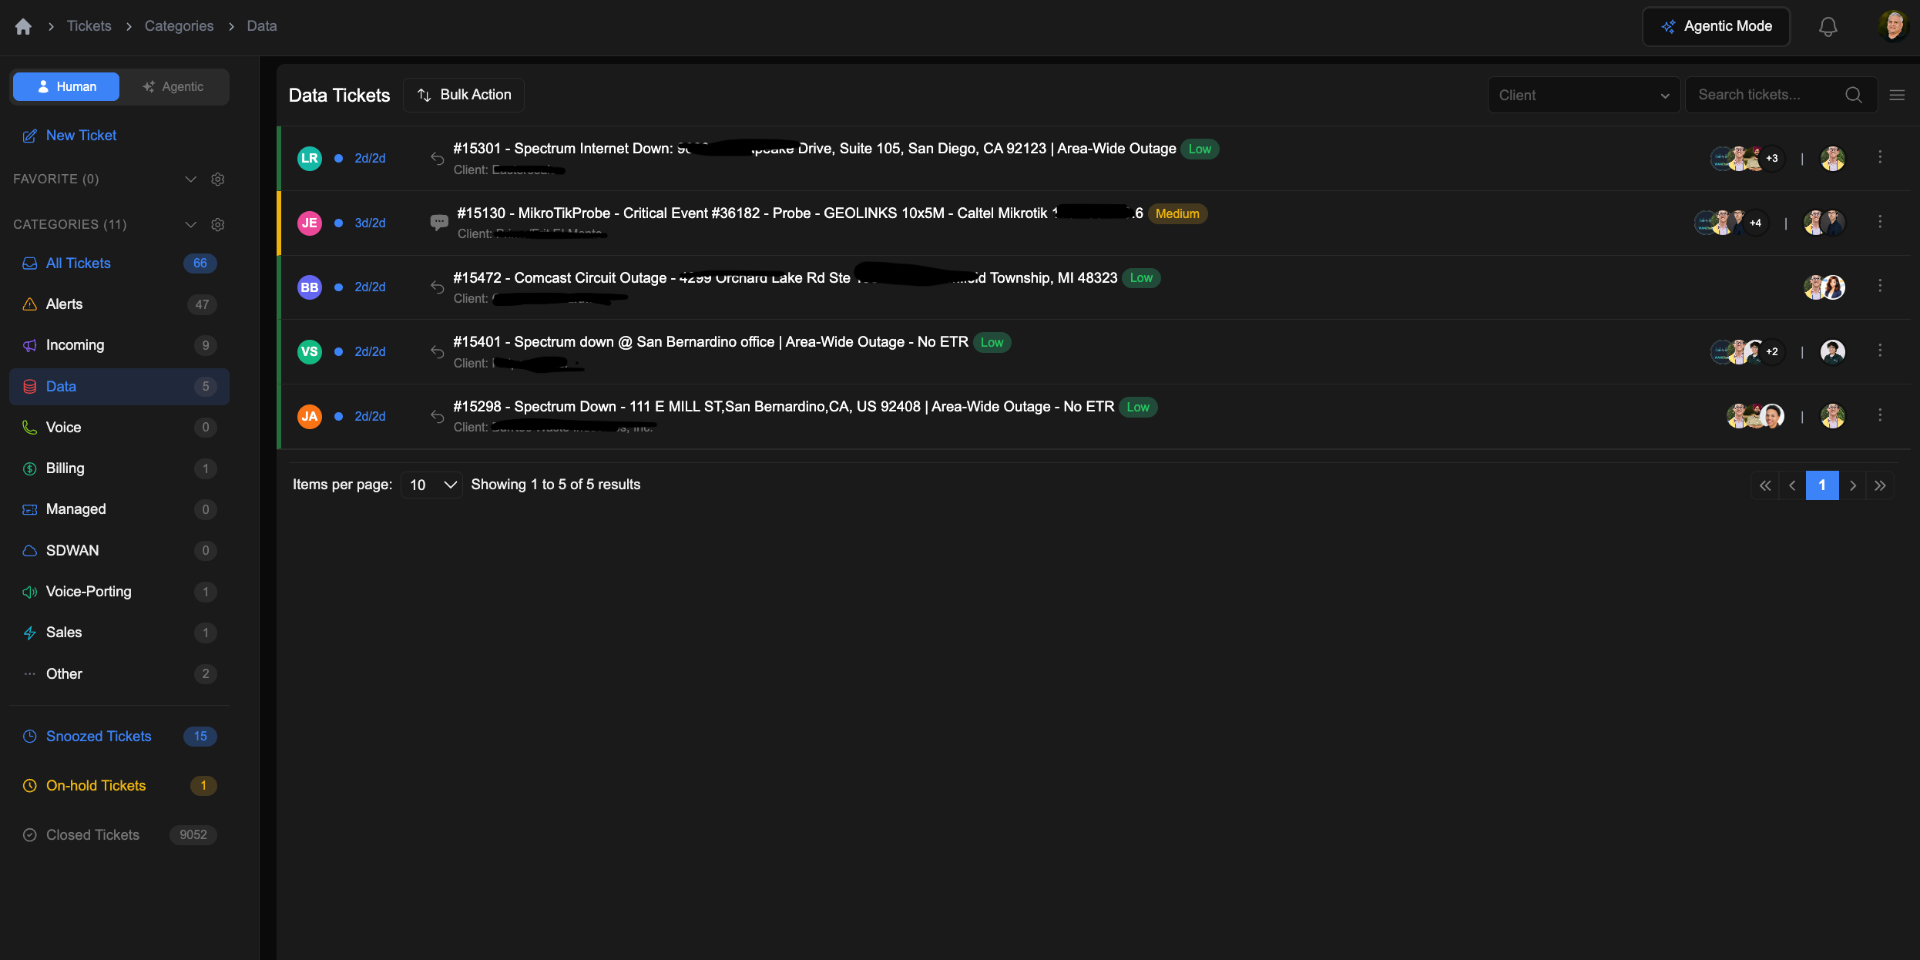
Task: Open Snoozed Tickets list
Action: [x=98, y=736]
